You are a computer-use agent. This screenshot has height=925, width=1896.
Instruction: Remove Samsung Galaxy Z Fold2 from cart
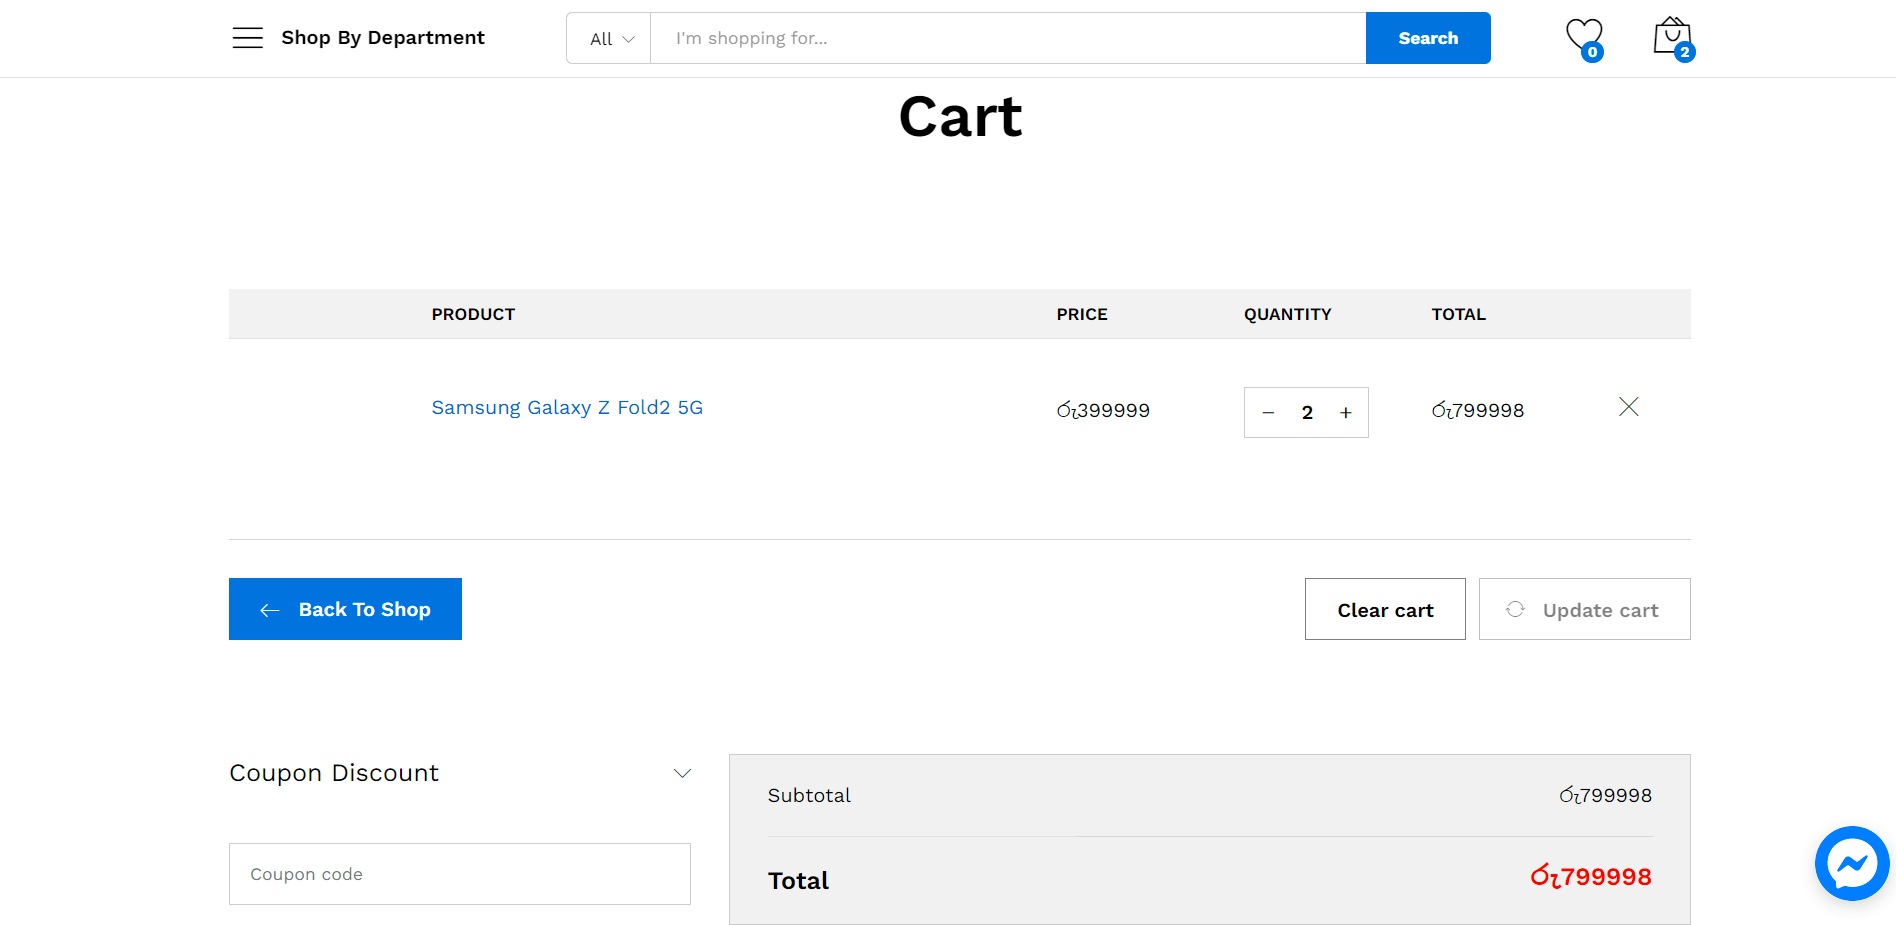click(x=1628, y=406)
